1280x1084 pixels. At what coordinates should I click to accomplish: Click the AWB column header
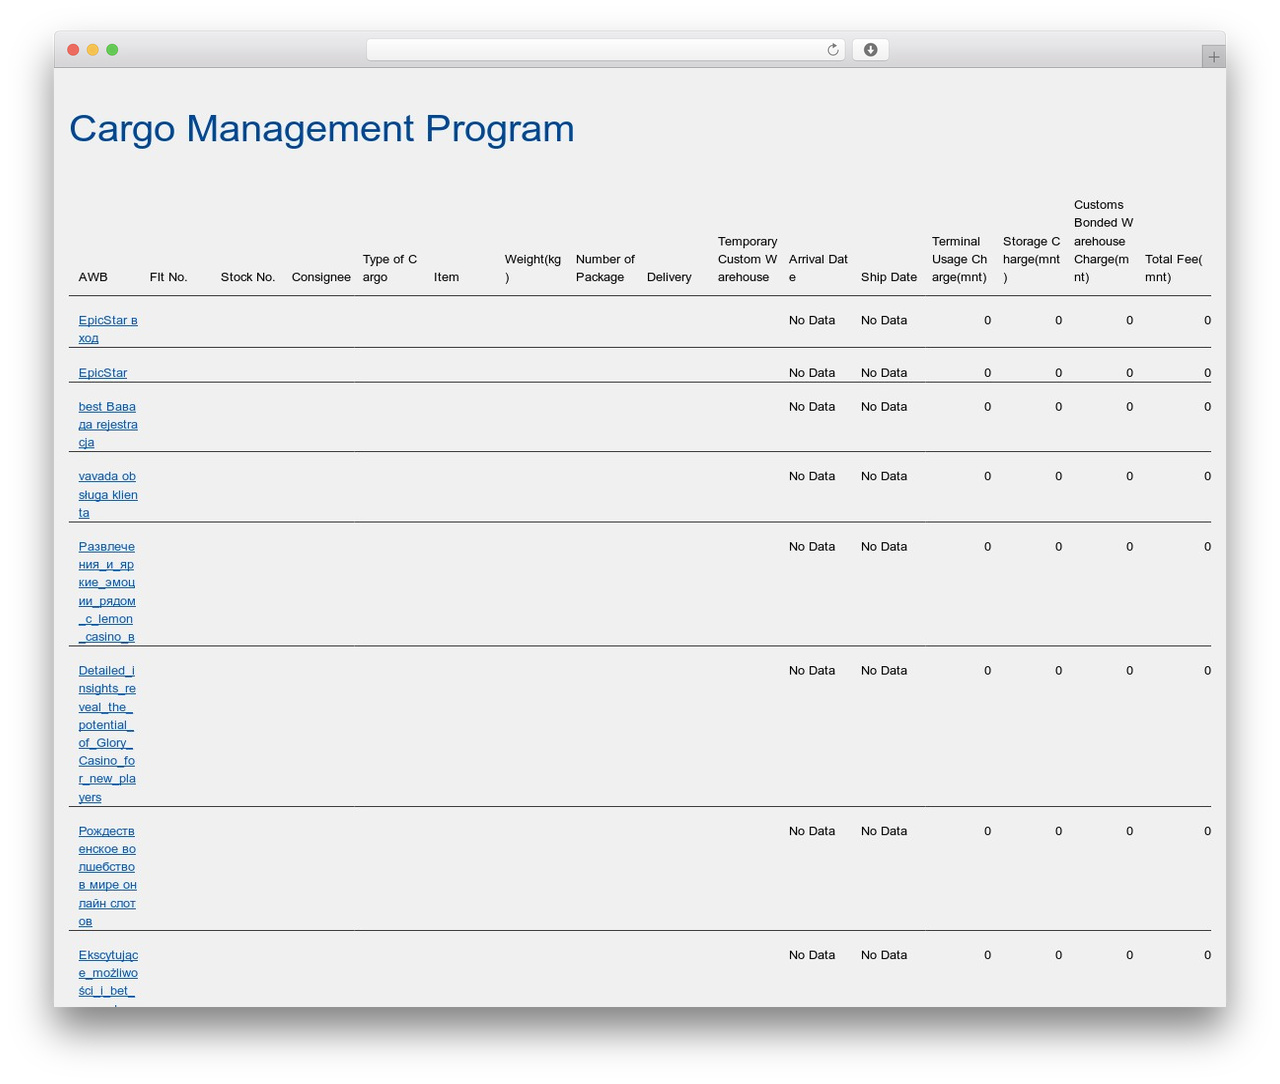[93, 277]
